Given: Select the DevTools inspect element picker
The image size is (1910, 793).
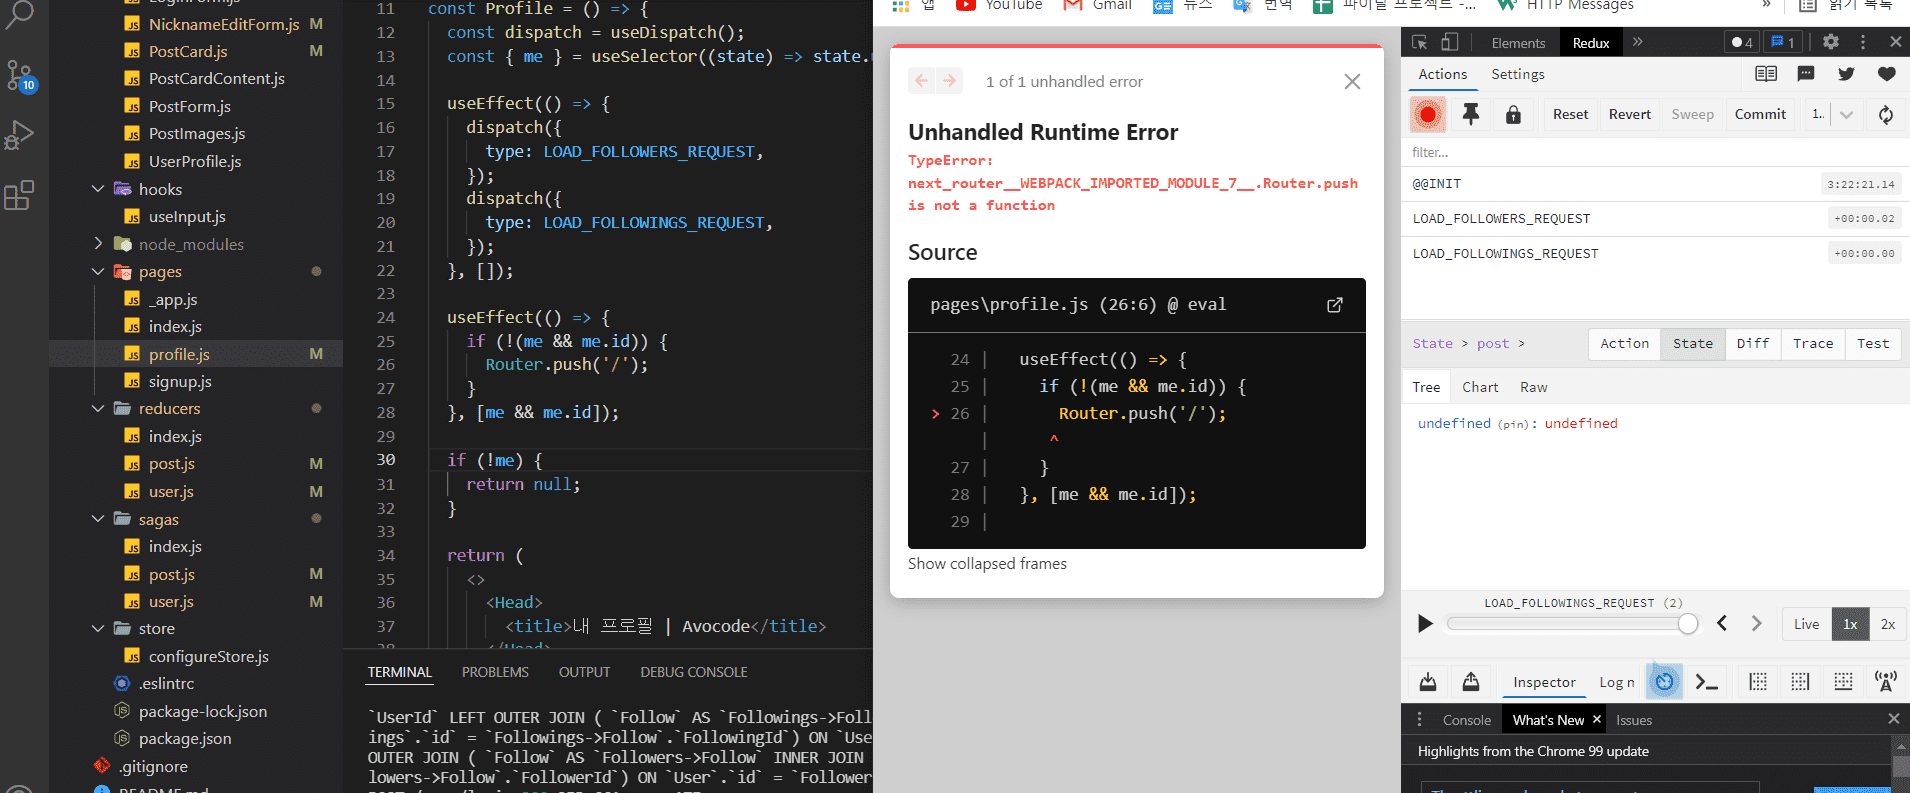Looking at the screenshot, I should point(1420,42).
